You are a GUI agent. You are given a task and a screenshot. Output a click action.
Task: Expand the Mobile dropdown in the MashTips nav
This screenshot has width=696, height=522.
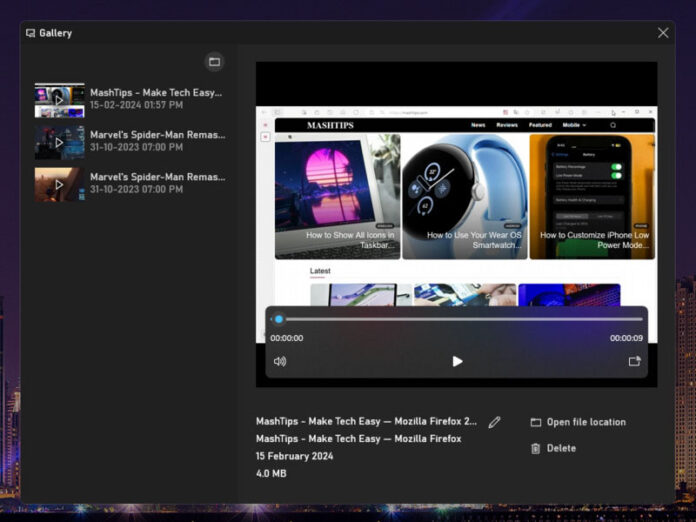point(573,125)
